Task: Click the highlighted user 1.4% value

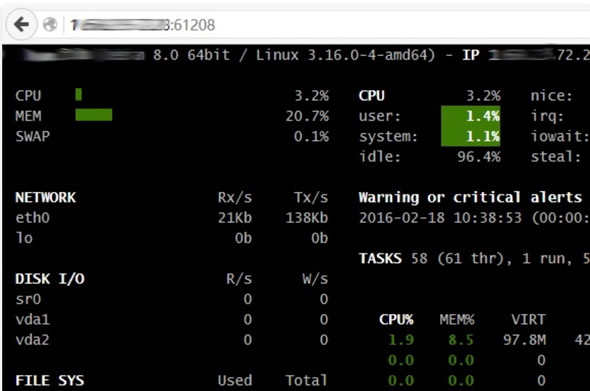Action: coord(471,116)
